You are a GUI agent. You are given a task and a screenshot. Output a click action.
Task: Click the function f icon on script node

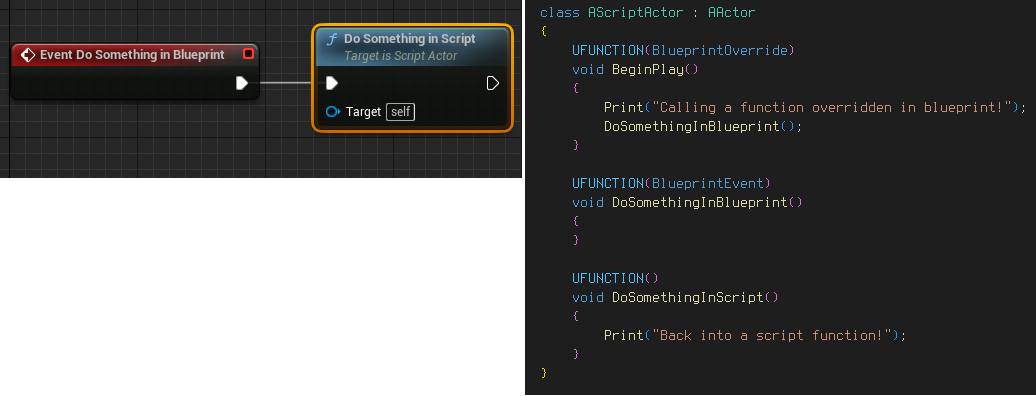(x=332, y=40)
